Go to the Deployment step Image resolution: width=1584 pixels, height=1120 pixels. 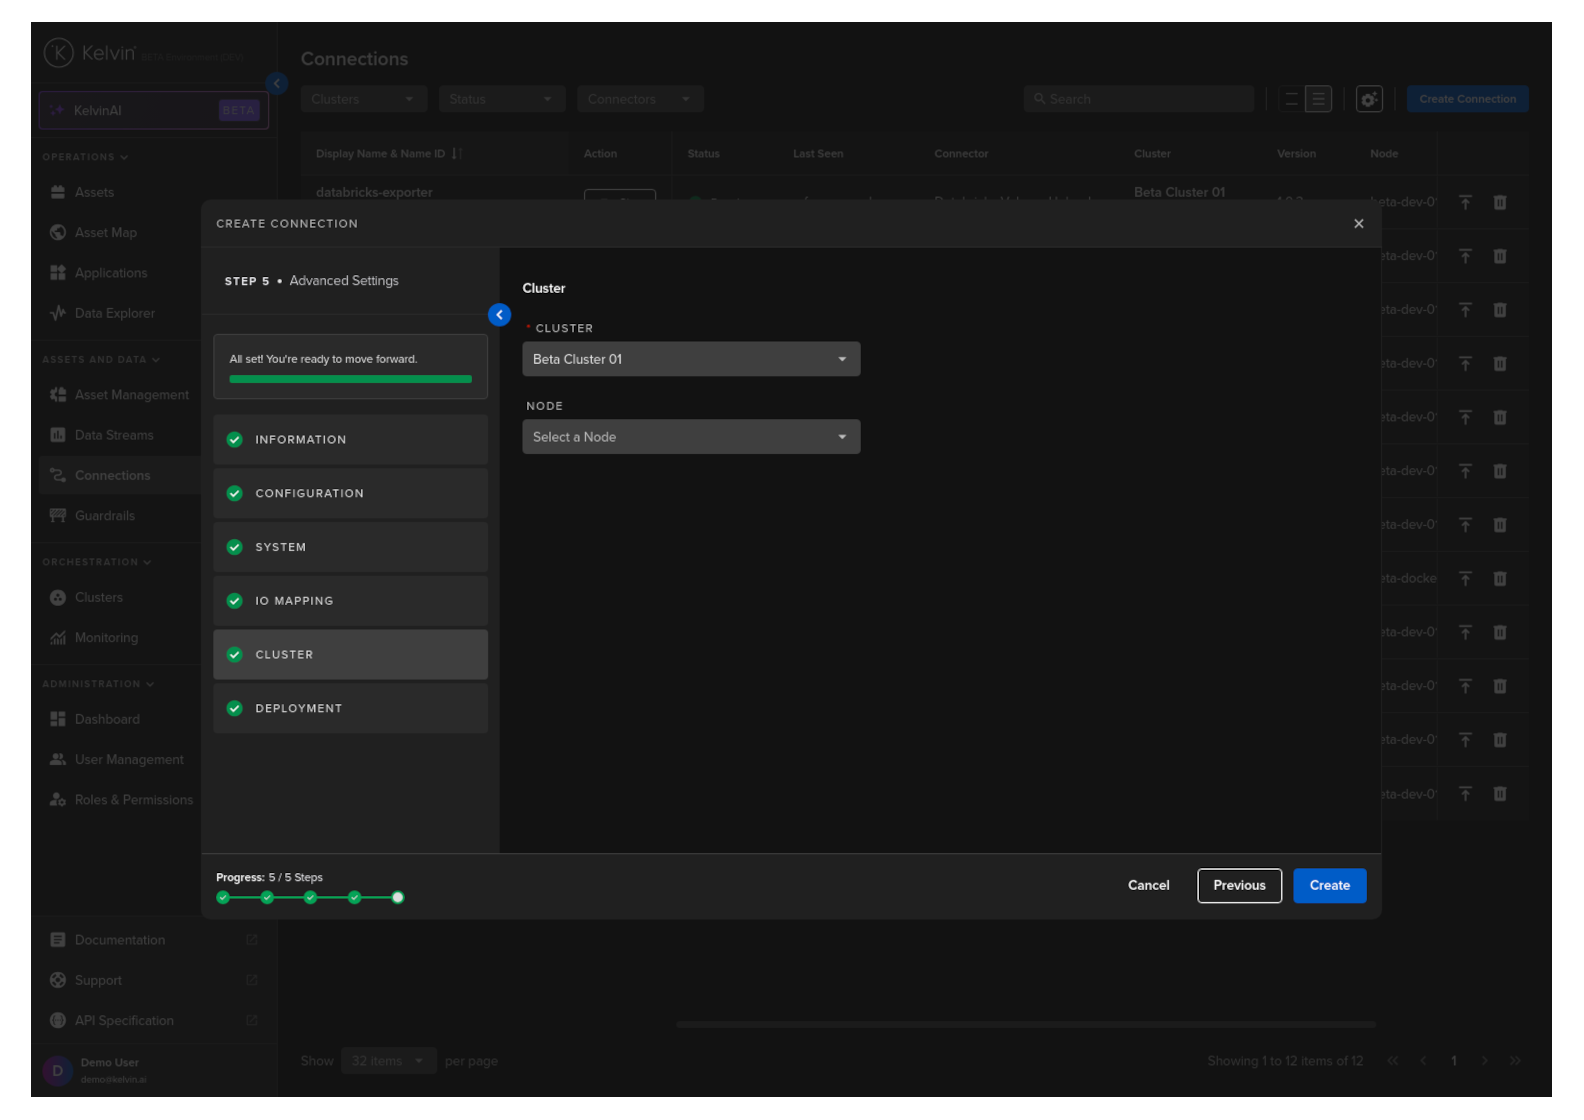pos(350,708)
